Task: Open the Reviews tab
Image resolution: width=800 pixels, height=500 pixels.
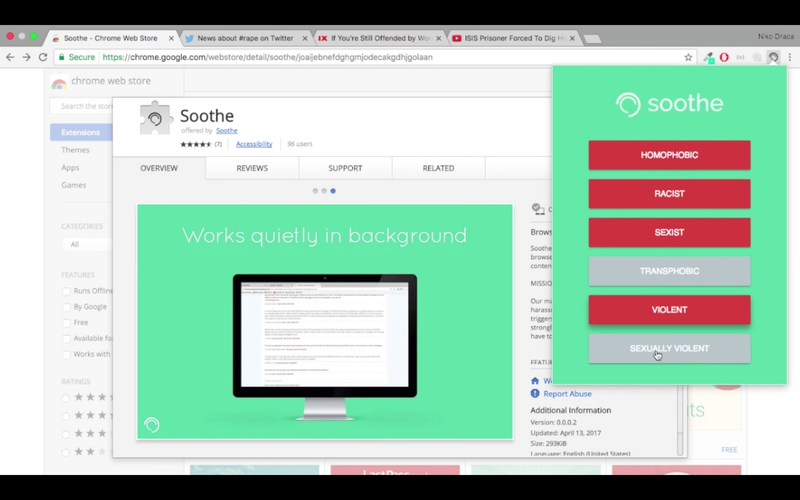Action: 252,168
